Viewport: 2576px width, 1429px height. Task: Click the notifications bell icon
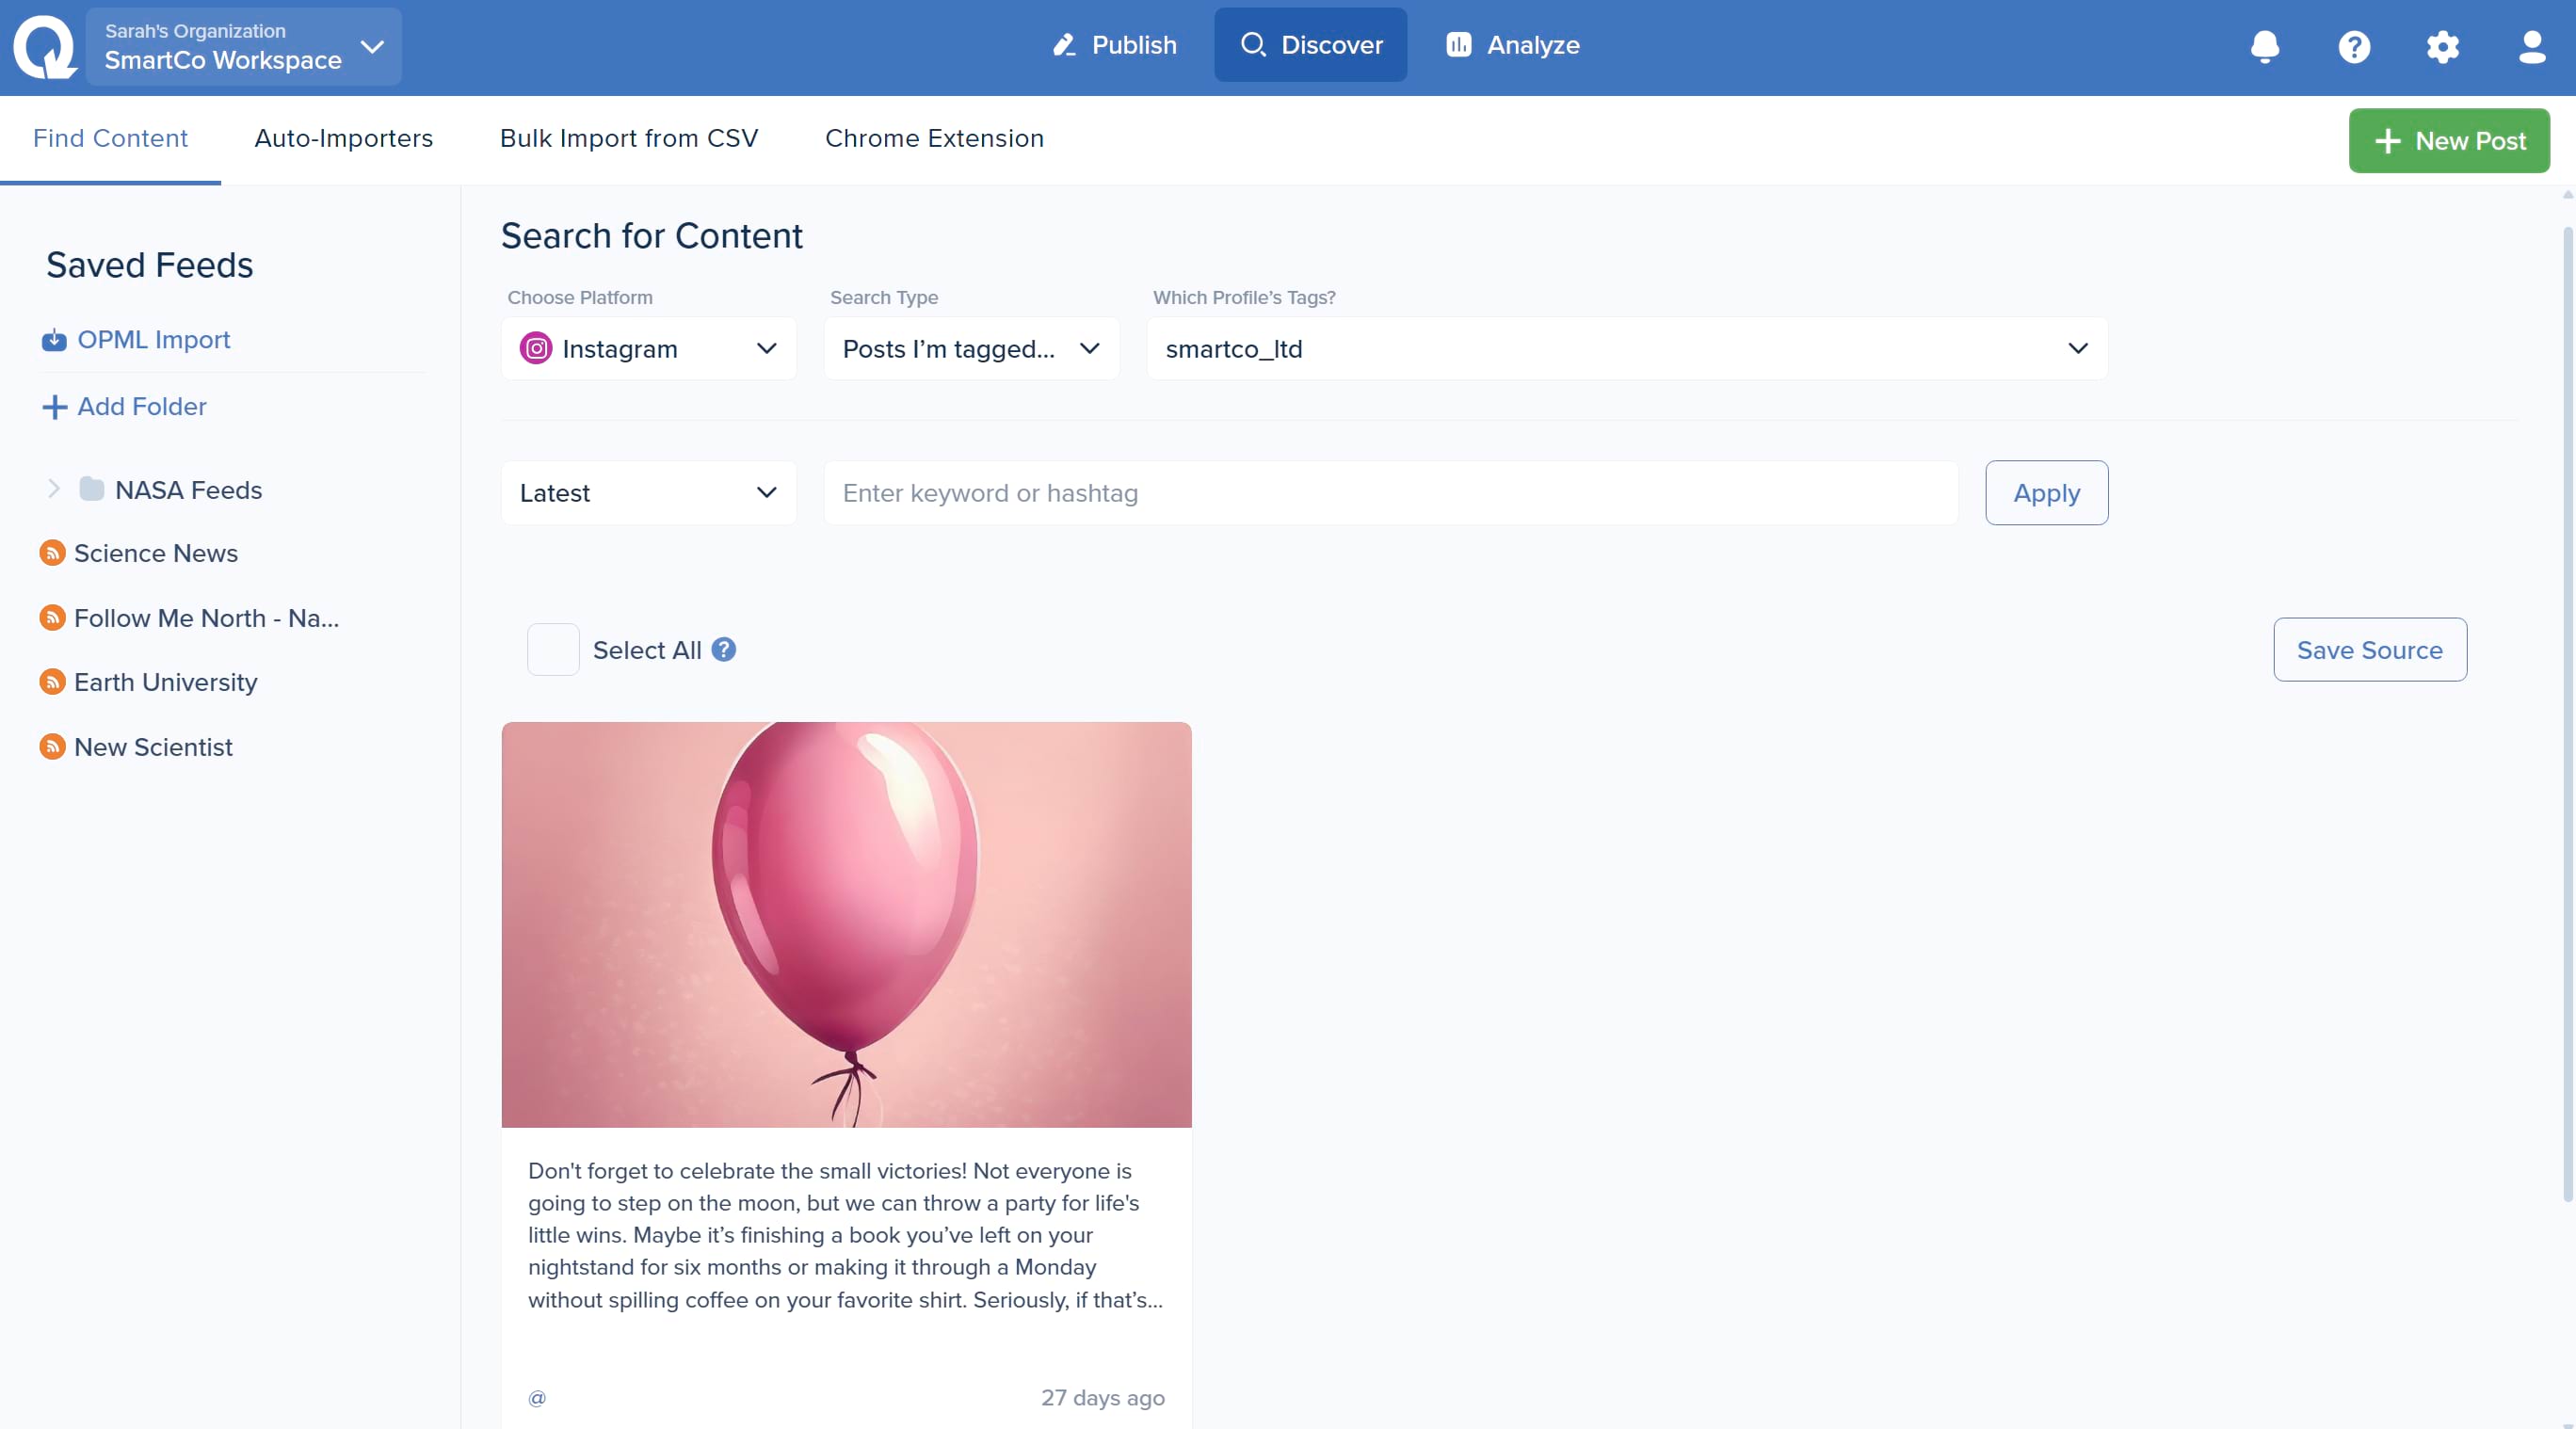(2265, 47)
